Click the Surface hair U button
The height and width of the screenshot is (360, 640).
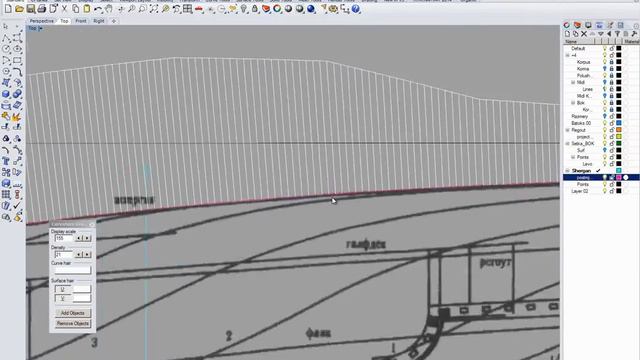point(62,289)
